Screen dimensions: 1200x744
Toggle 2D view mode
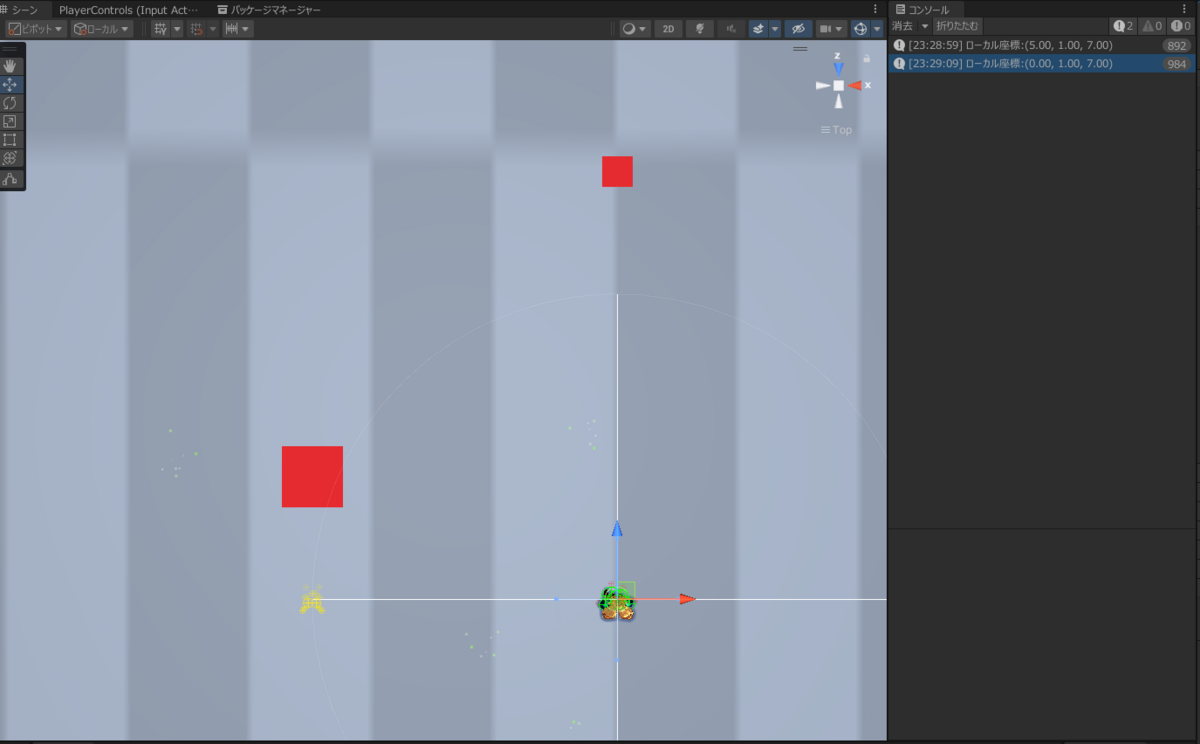click(668, 28)
